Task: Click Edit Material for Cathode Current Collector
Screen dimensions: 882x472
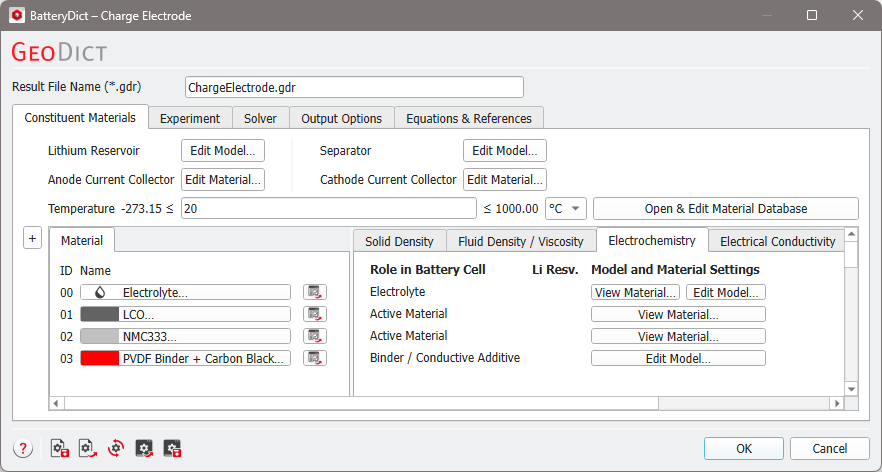Action: point(505,179)
